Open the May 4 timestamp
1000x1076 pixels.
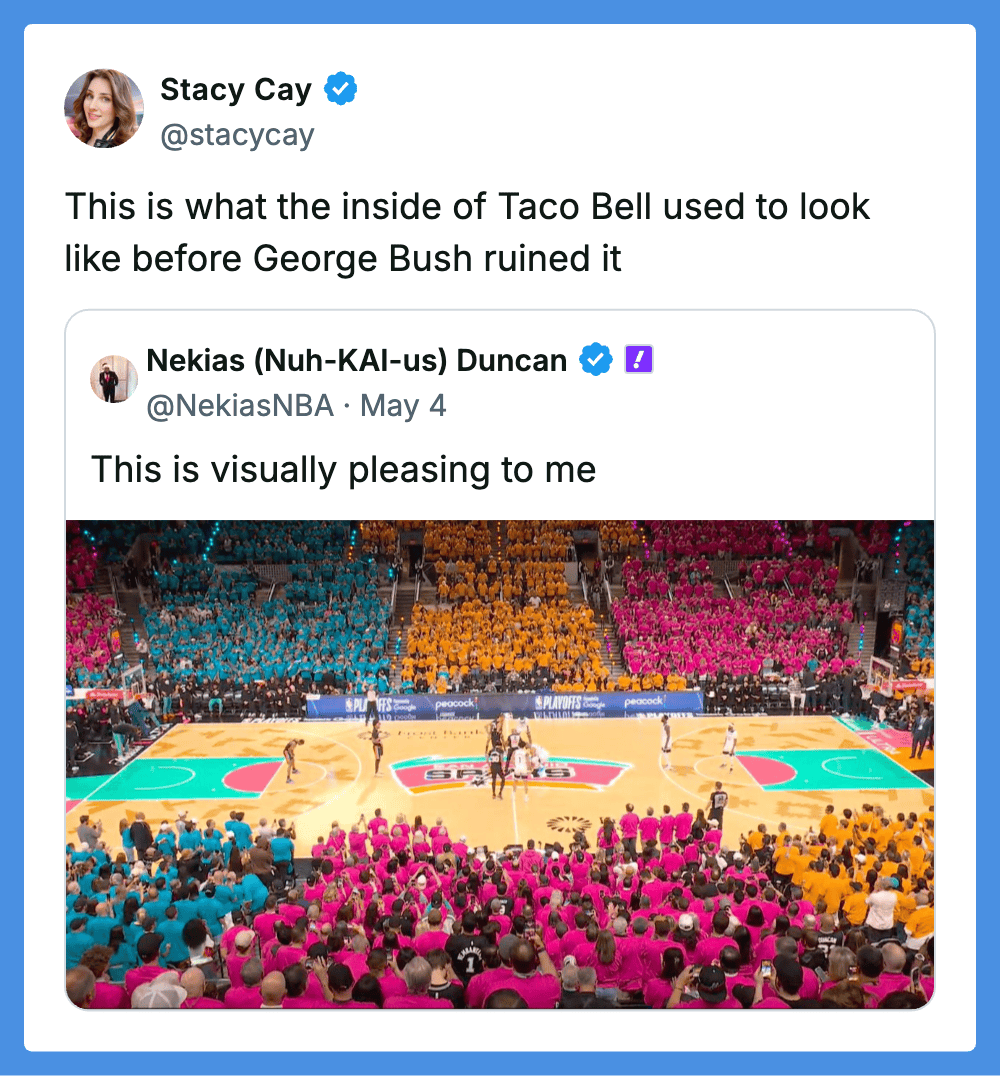(404, 406)
